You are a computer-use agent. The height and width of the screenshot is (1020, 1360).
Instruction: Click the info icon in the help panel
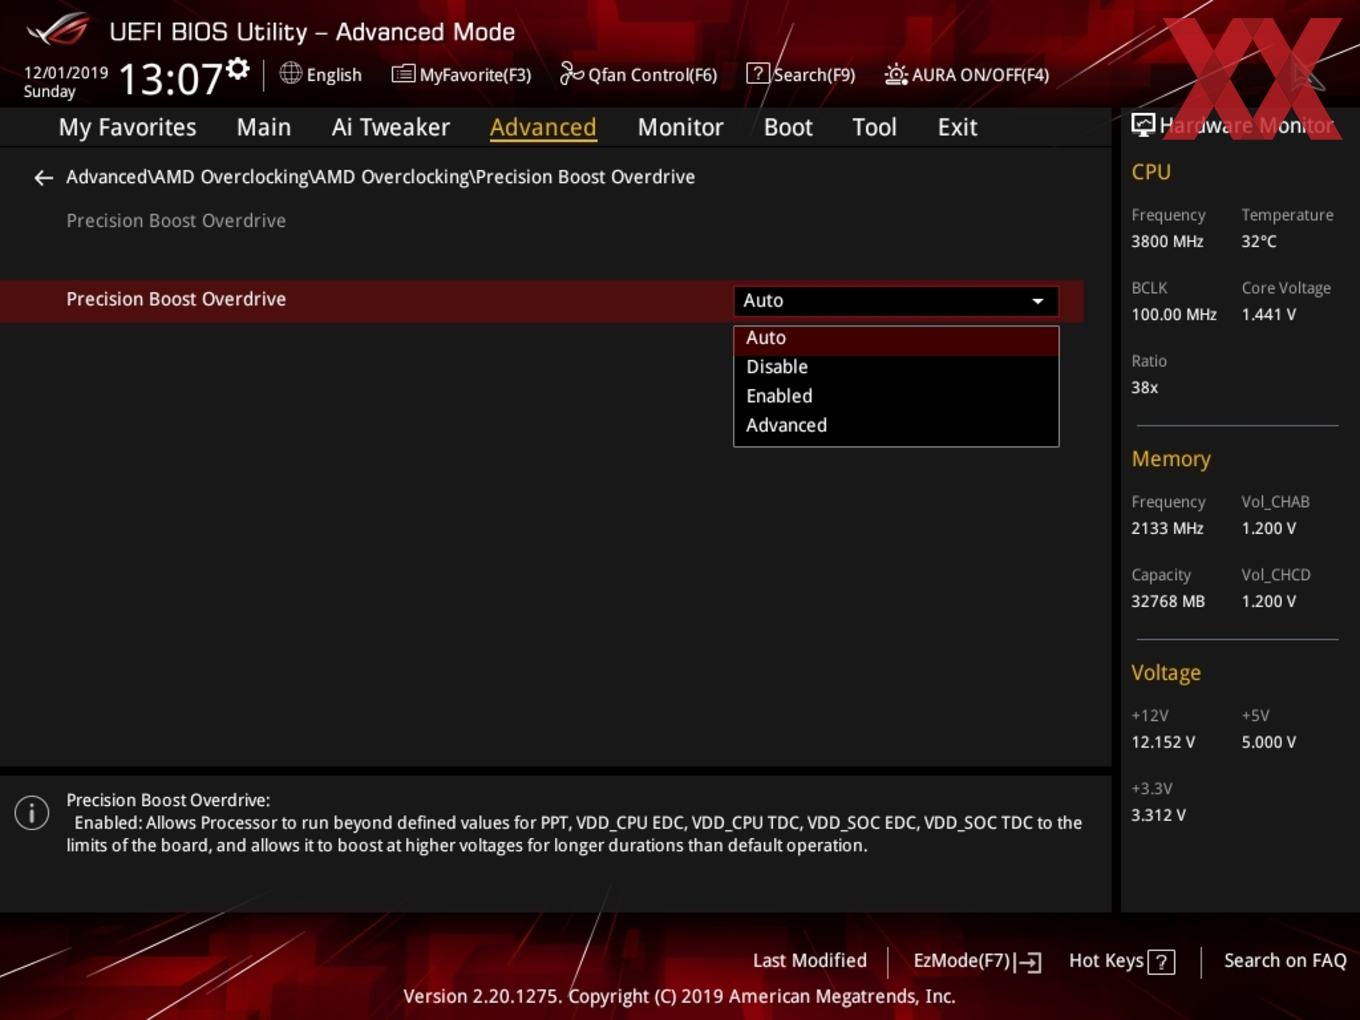(x=32, y=812)
